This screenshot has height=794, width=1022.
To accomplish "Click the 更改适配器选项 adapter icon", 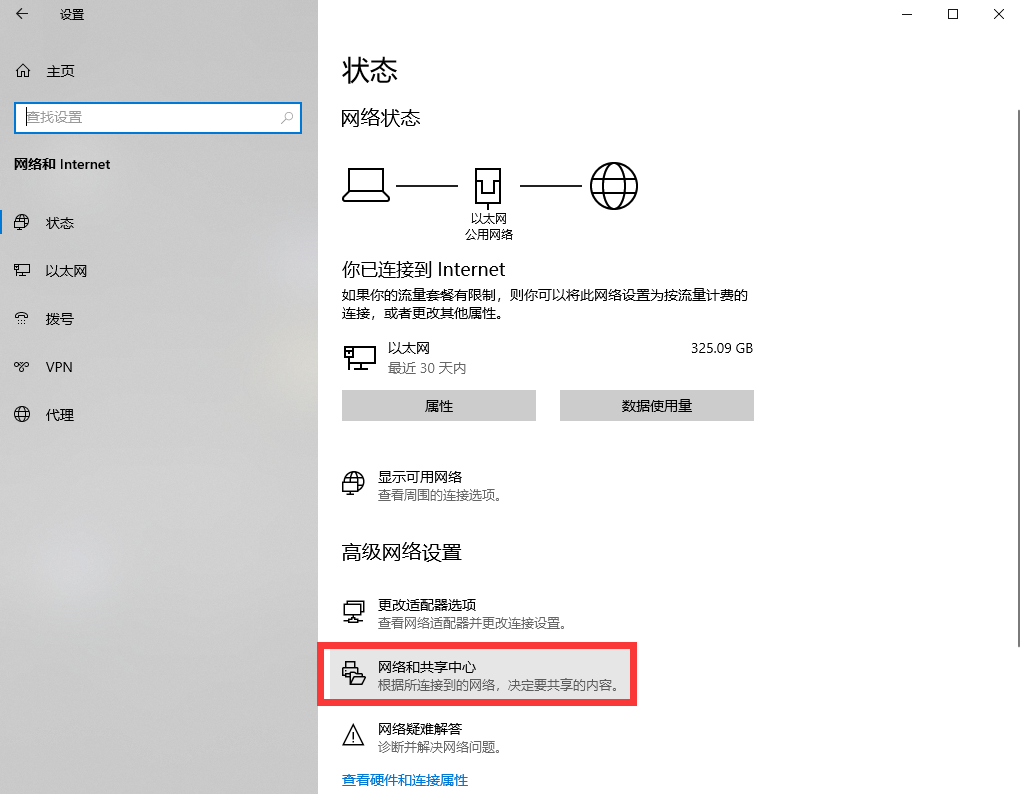I will pyautogui.click(x=353, y=611).
